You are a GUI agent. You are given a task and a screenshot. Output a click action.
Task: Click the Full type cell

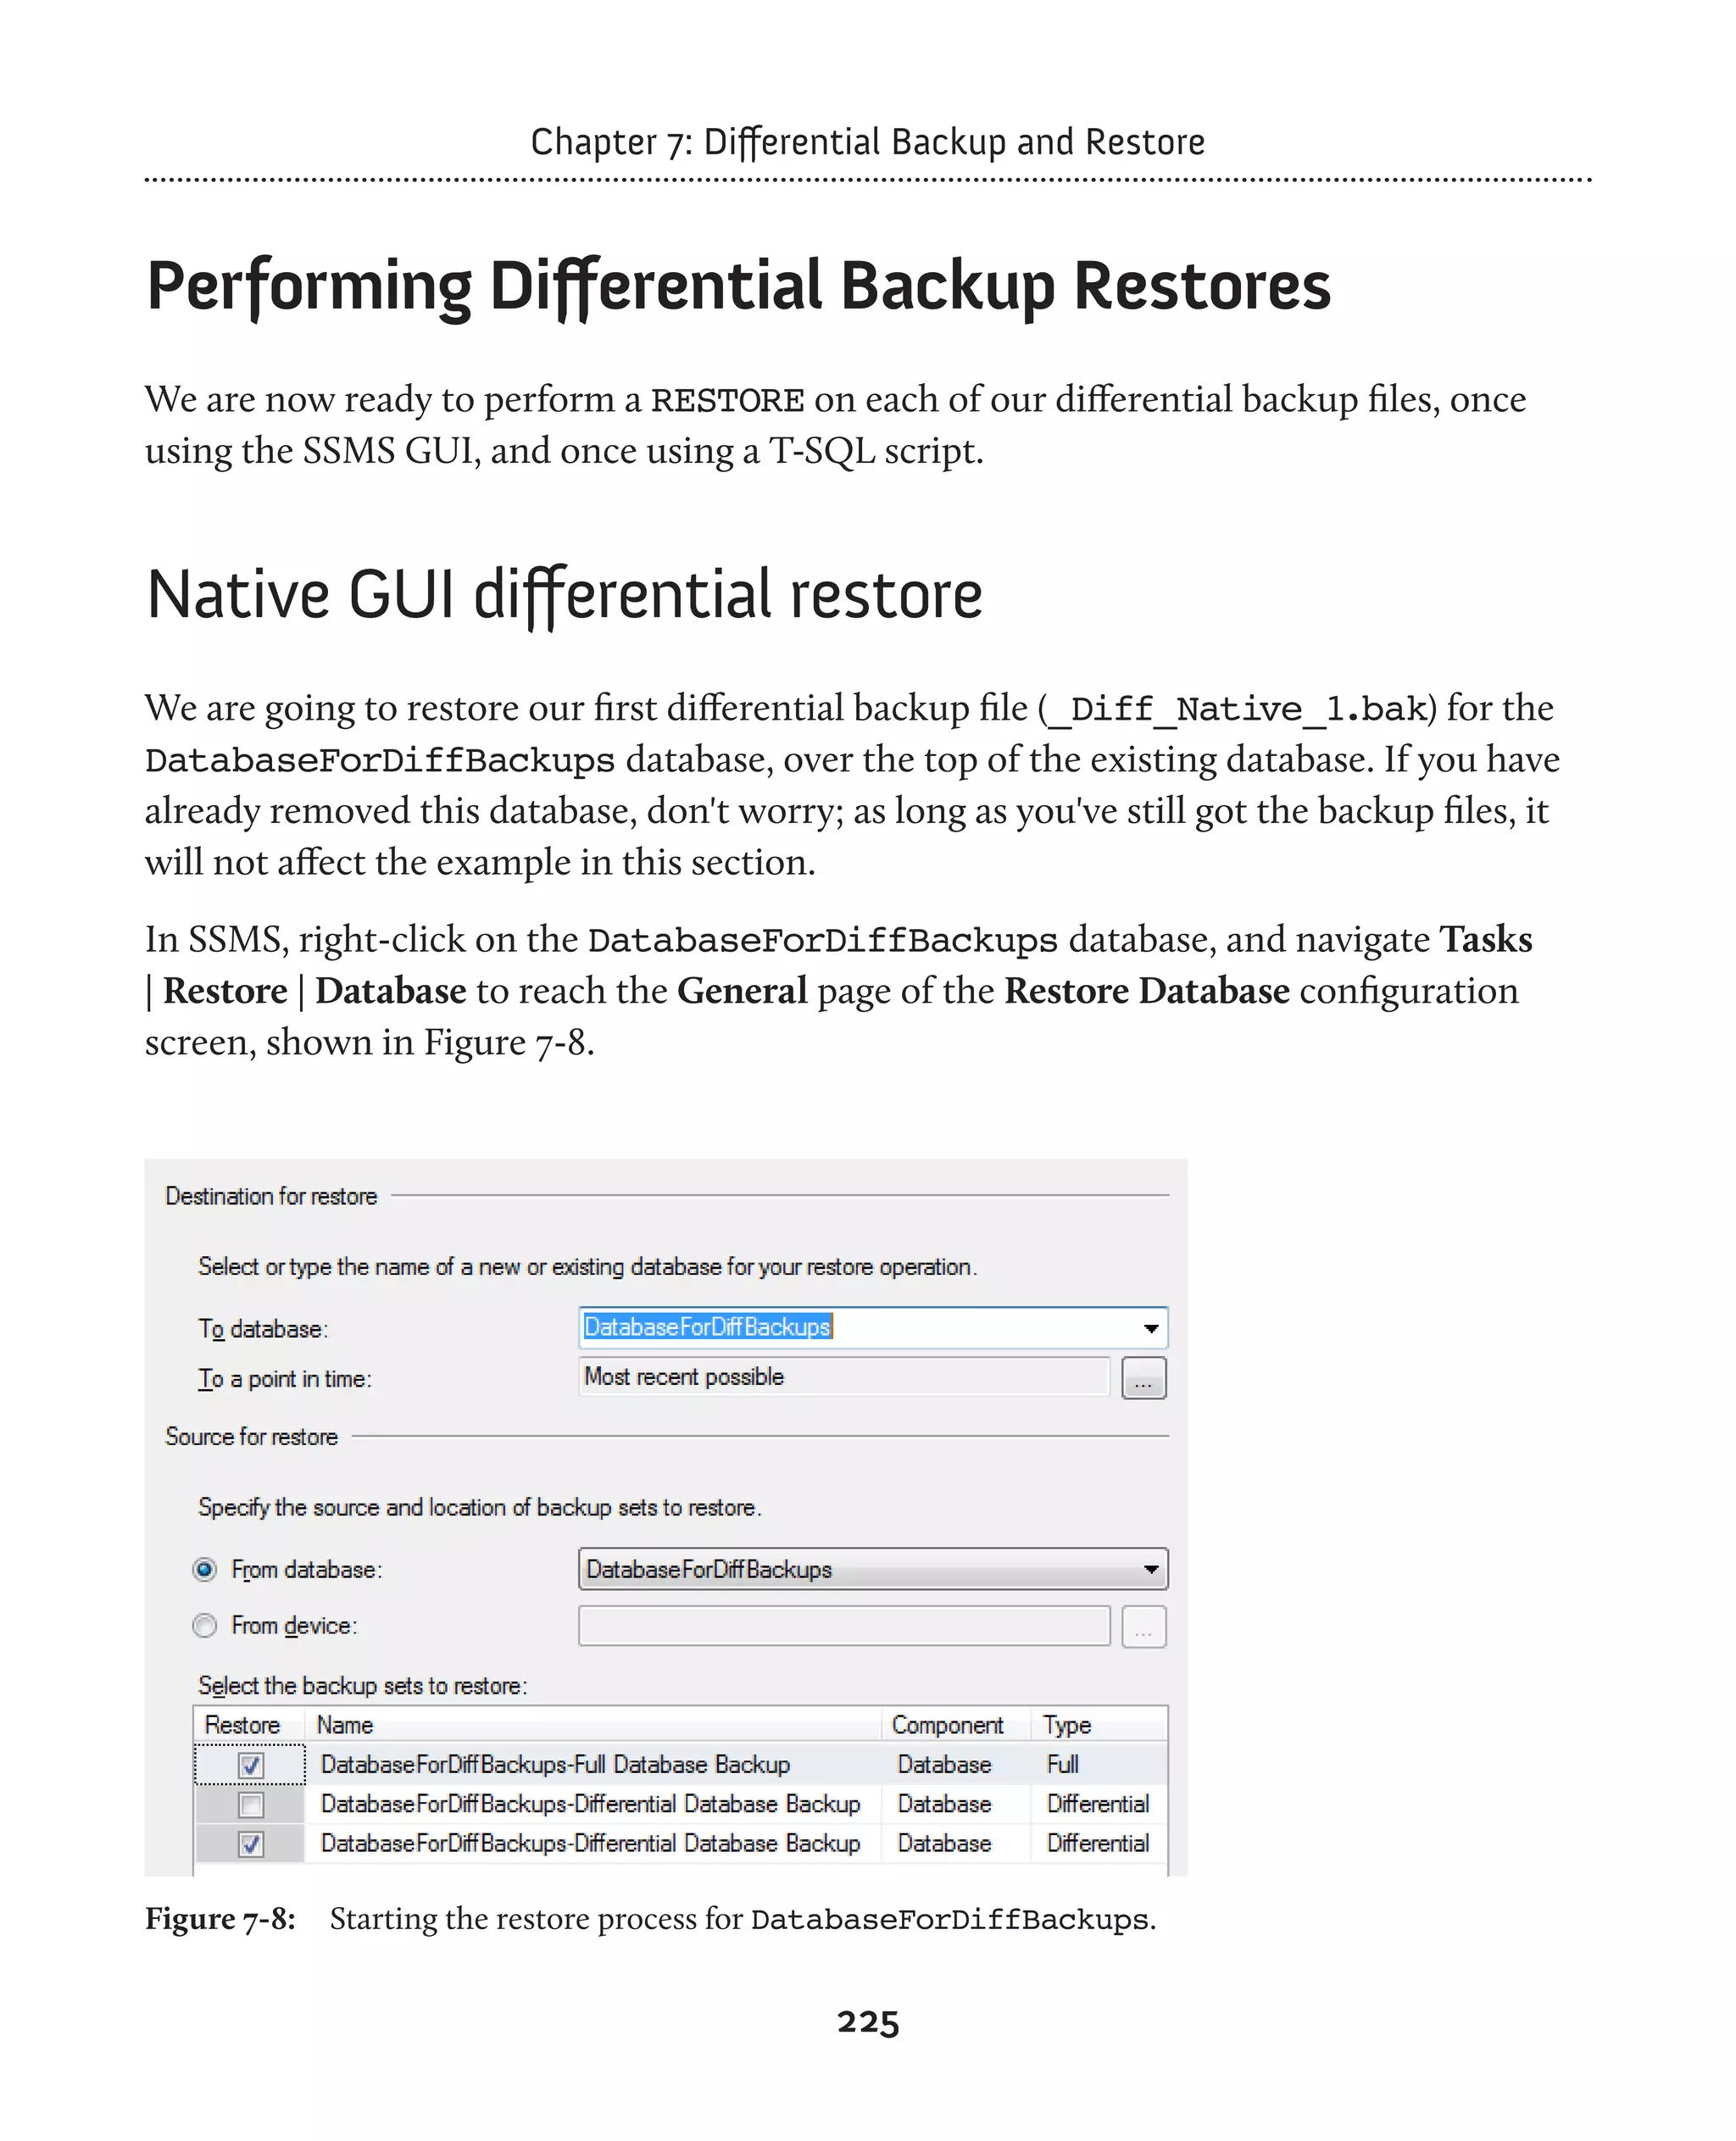[x=1062, y=1764]
